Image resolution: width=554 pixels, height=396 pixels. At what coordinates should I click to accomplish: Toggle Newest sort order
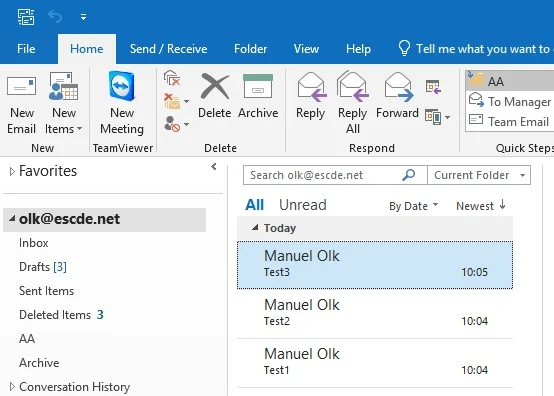tap(481, 206)
